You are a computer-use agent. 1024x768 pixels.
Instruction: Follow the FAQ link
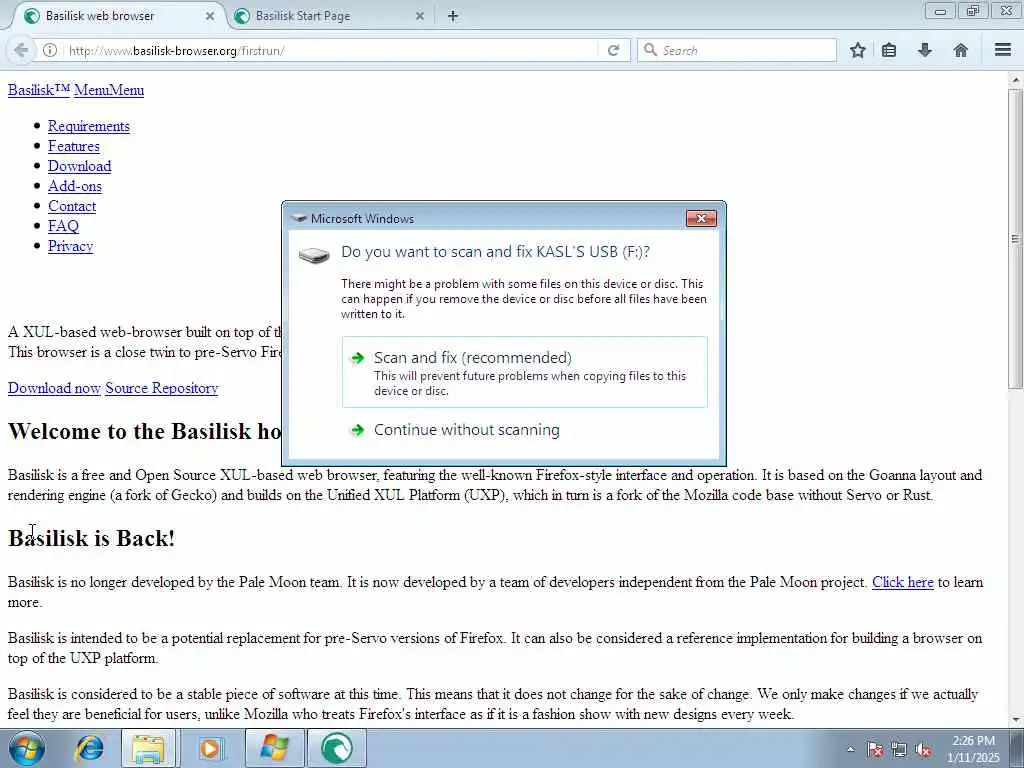tap(63, 226)
